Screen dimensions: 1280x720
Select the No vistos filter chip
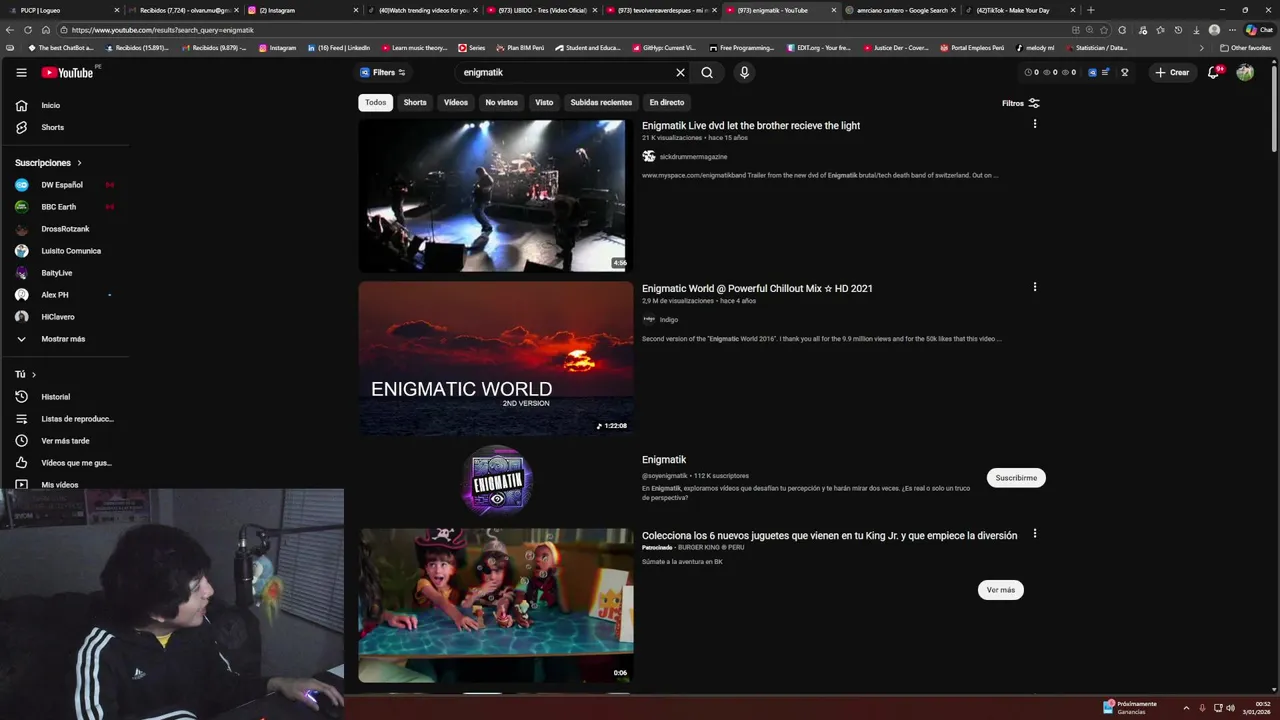click(x=502, y=102)
